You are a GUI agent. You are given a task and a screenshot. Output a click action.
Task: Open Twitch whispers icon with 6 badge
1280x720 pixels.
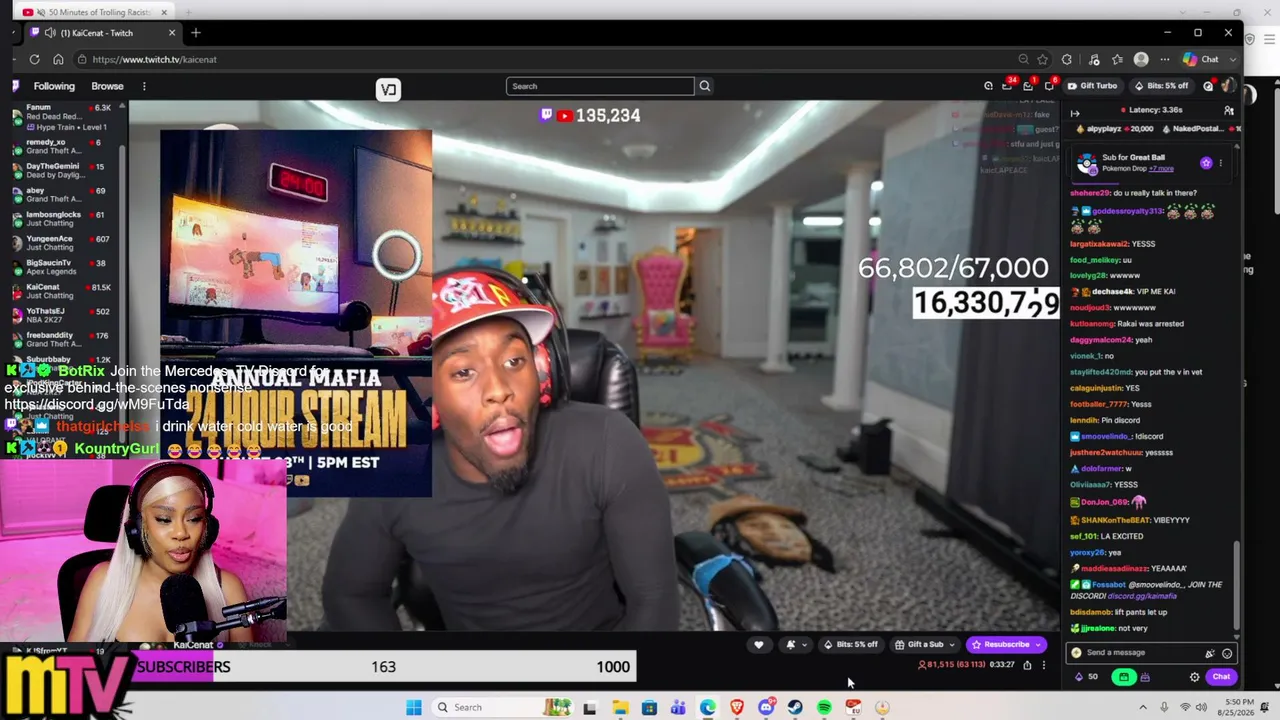[1049, 86]
